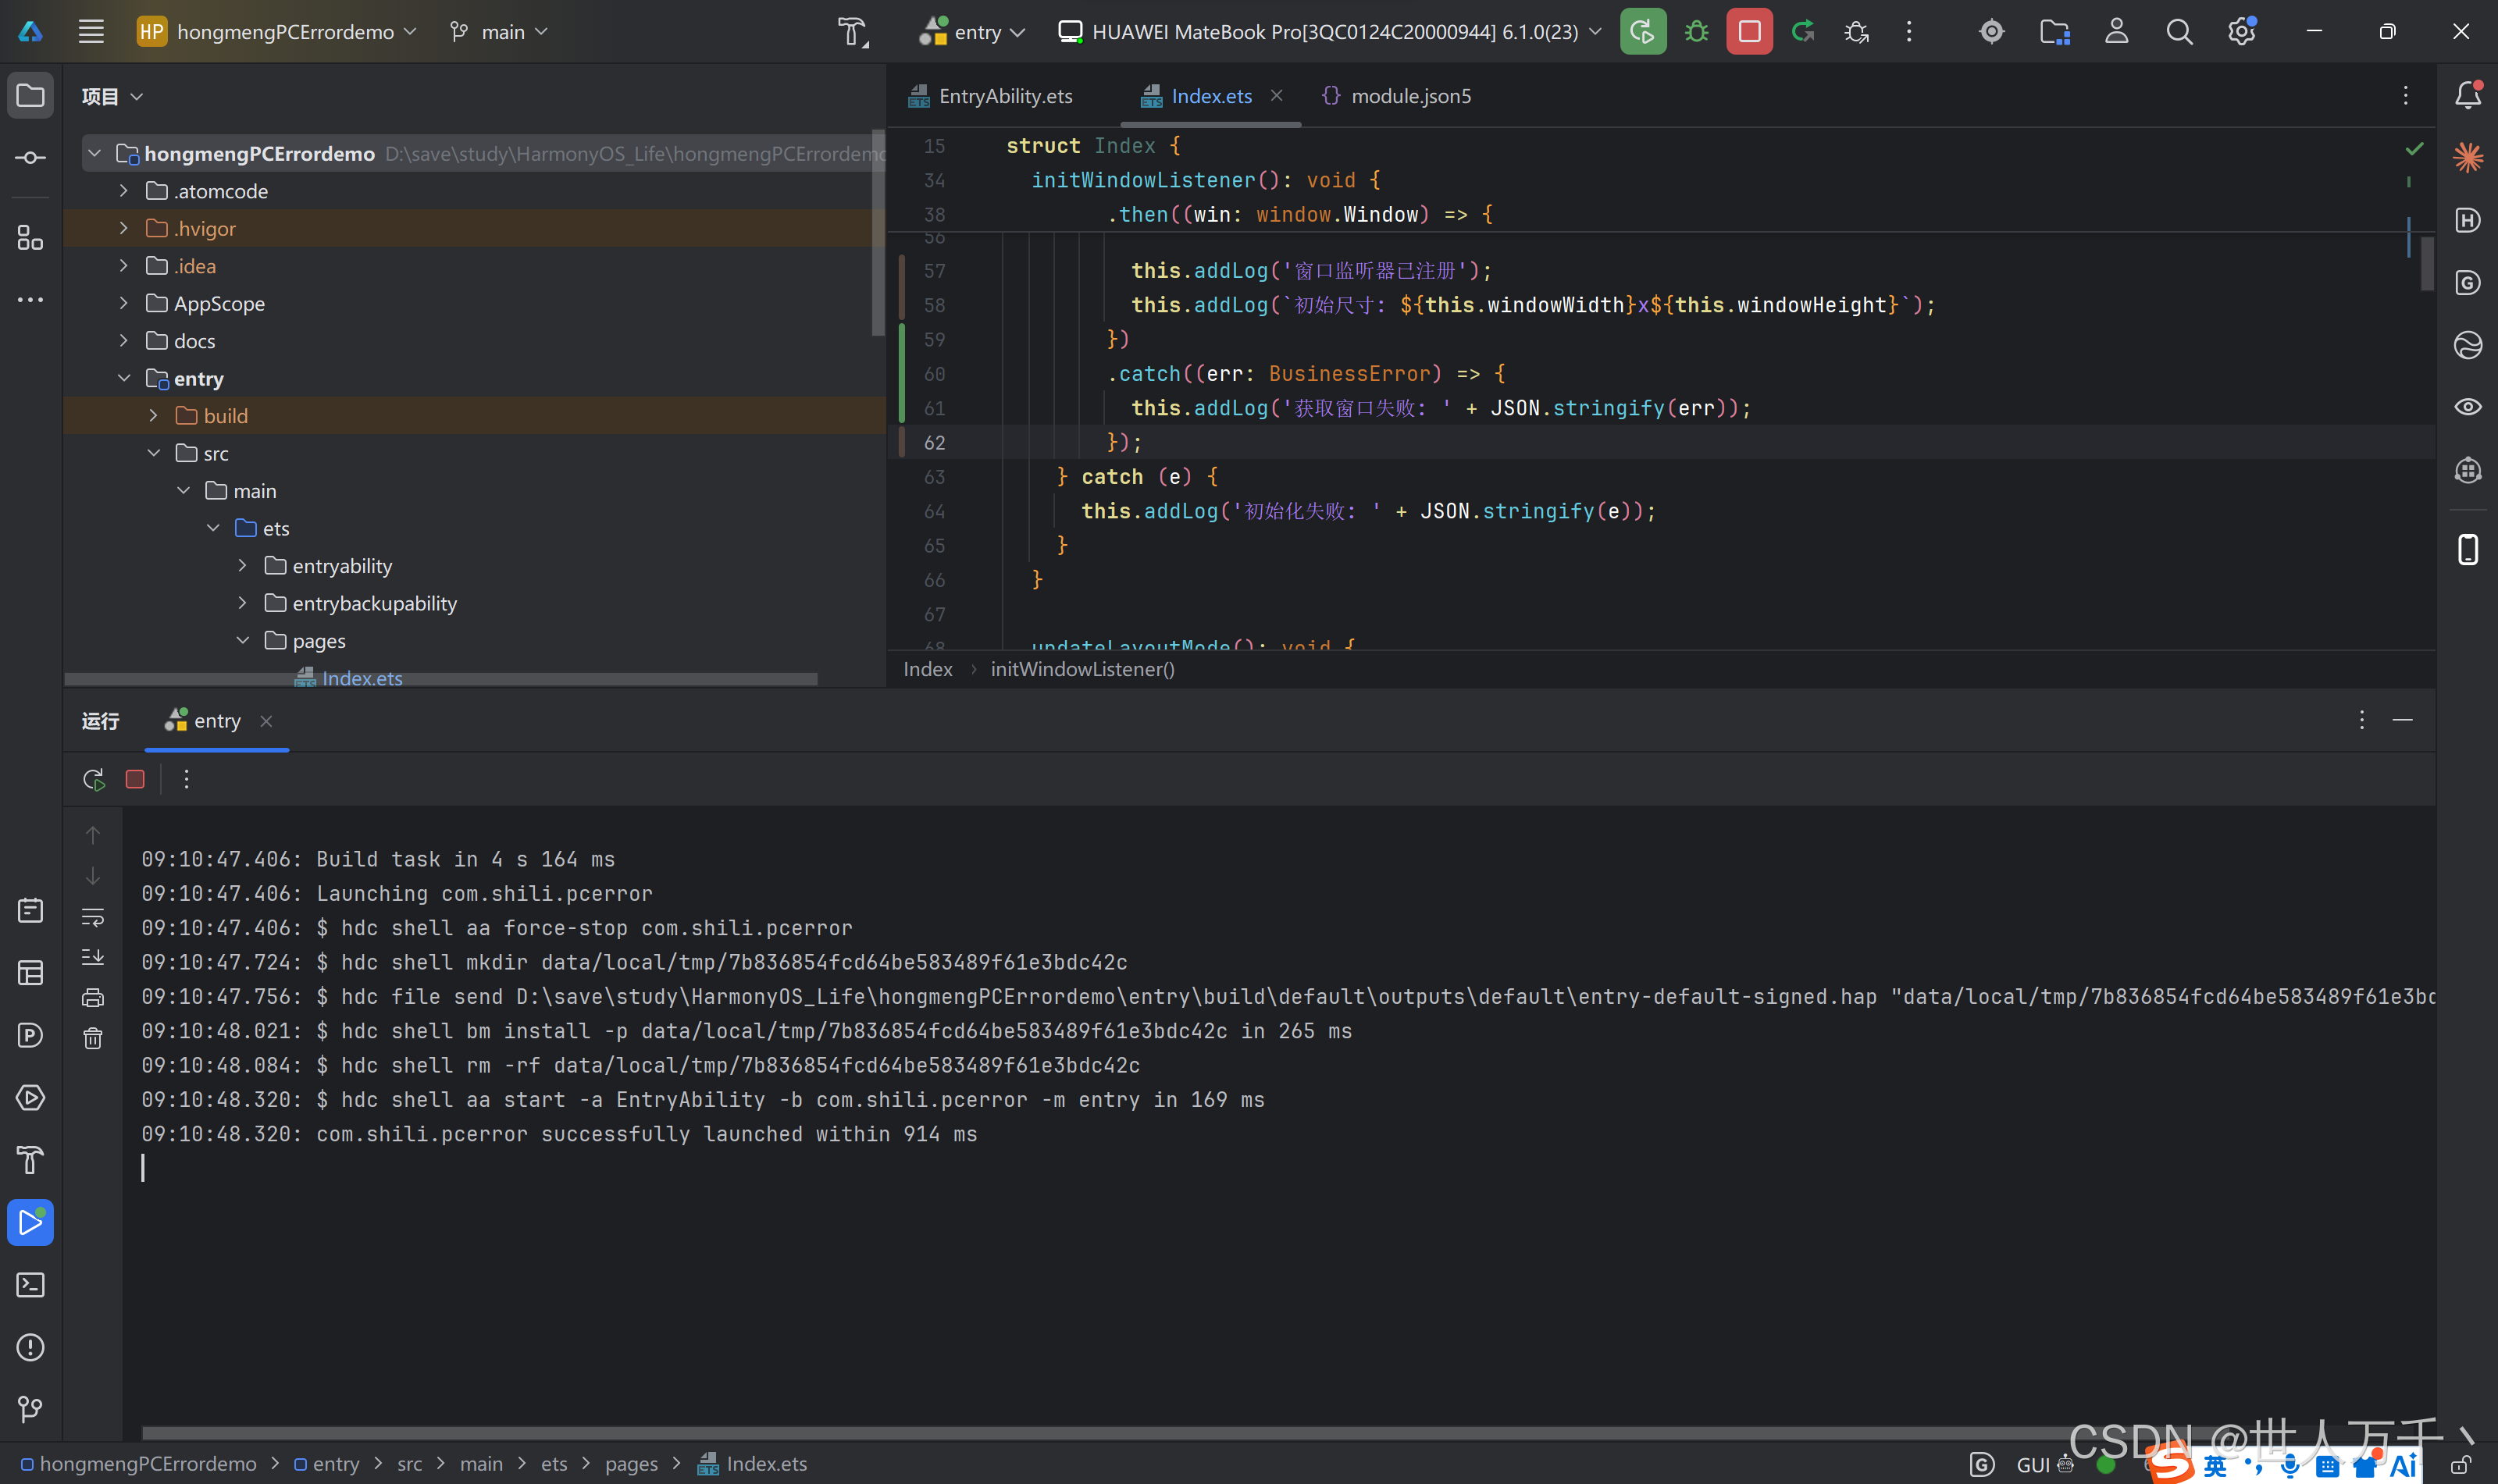Close the Index.ets tab
This screenshot has width=2498, height=1484.
pyautogui.click(x=1276, y=96)
